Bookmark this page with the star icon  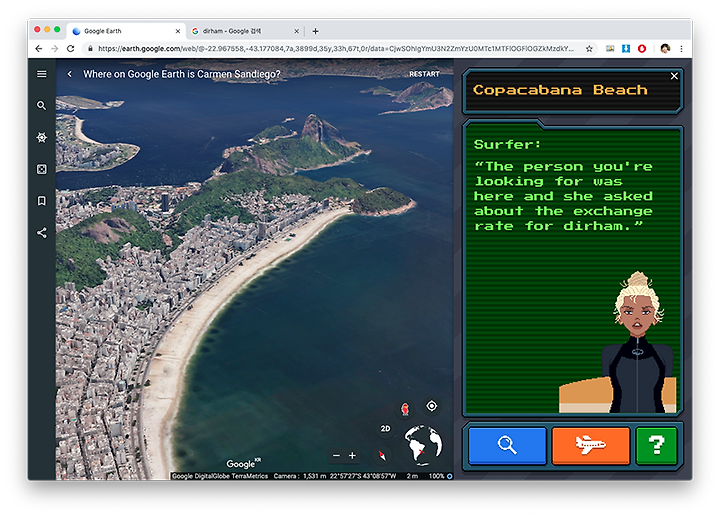(x=589, y=48)
